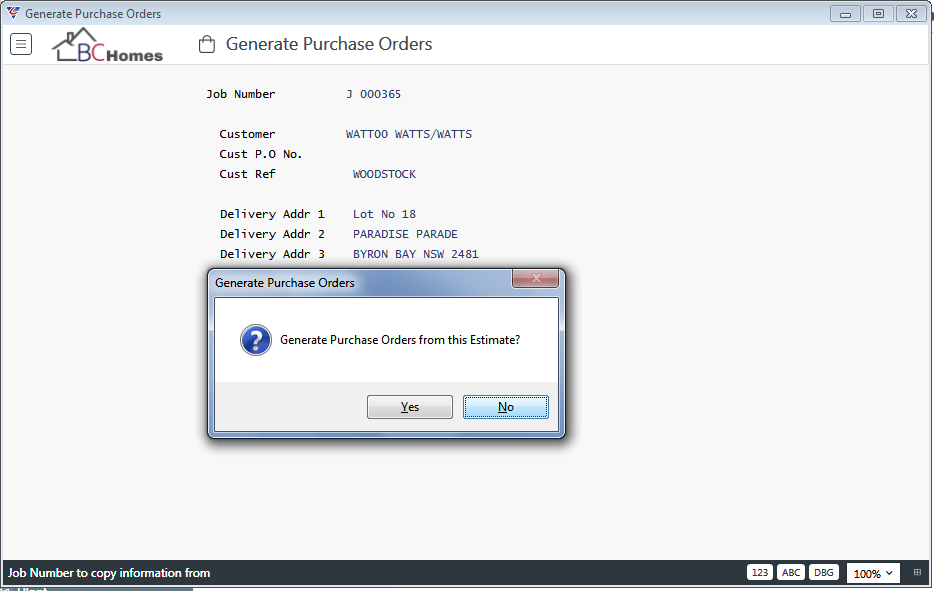Toggle the 123 status bar indicator
The image size is (934, 591).
(759, 573)
